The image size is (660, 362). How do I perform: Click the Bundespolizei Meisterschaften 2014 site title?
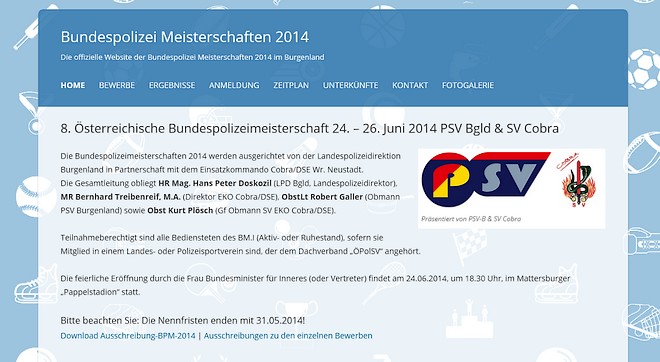tap(185, 37)
